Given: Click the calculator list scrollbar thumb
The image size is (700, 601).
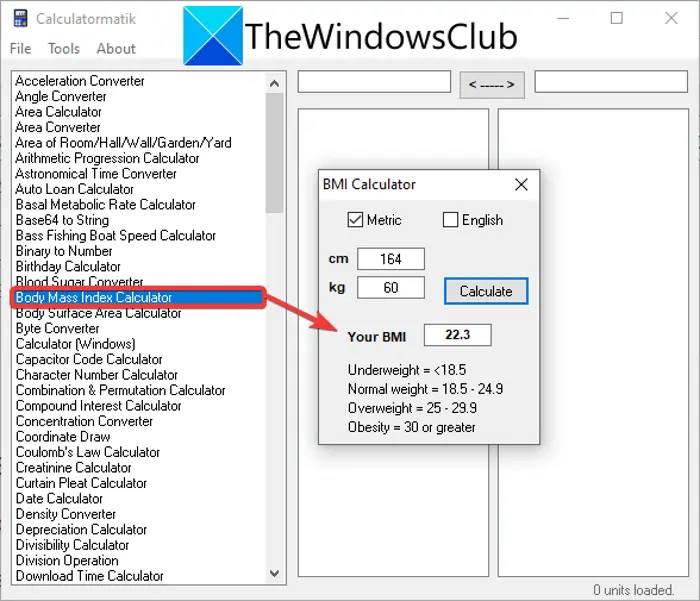Looking at the screenshot, I should pos(275,153).
